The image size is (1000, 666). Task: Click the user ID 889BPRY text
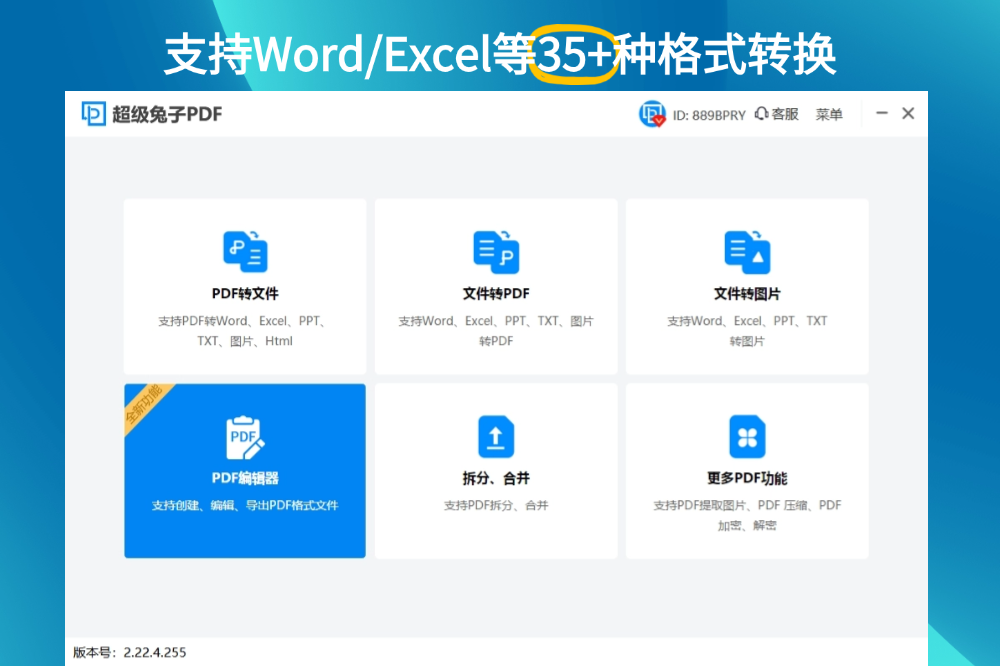tap(709, 115)
